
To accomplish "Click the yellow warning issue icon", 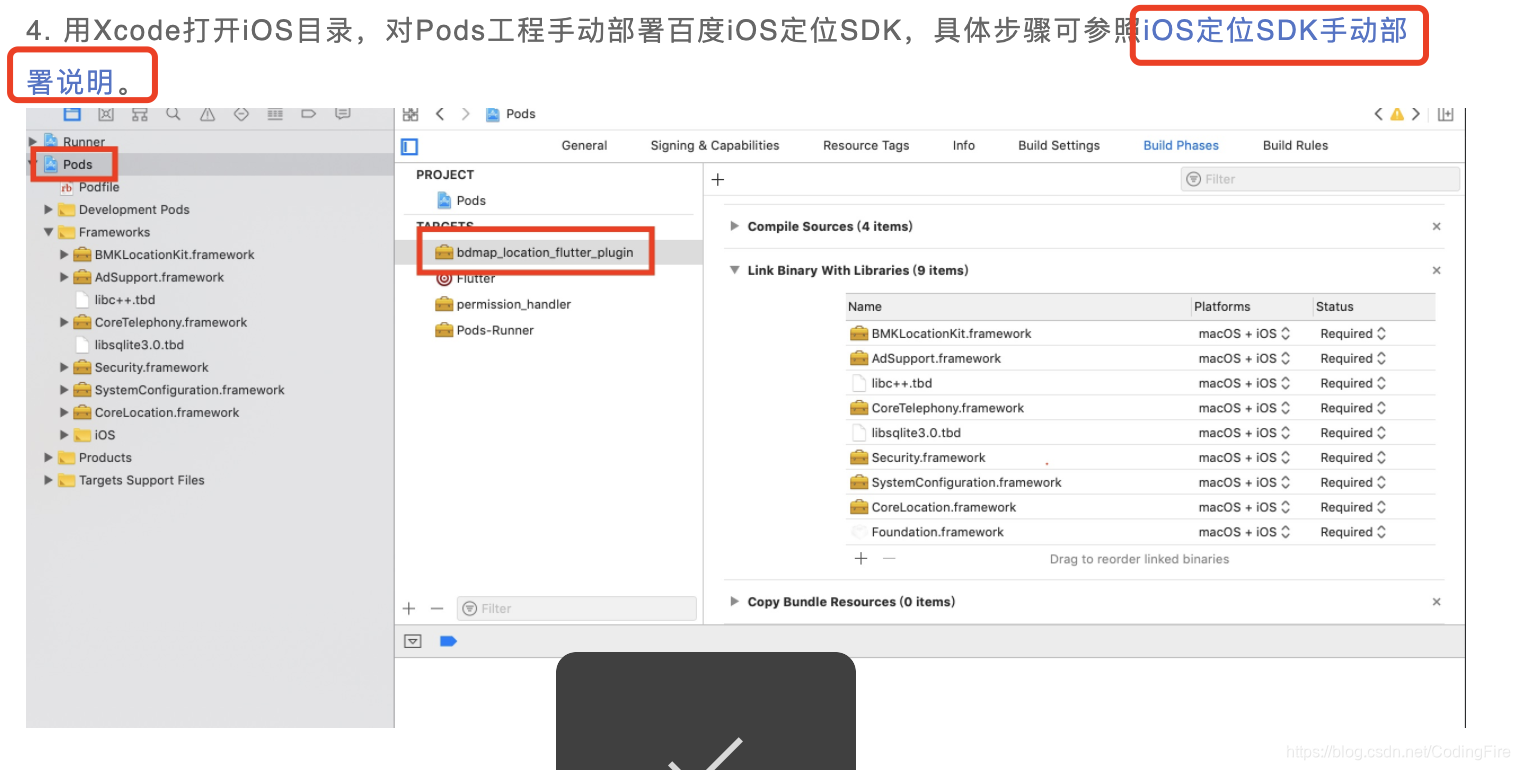I will pos(1397,114).
